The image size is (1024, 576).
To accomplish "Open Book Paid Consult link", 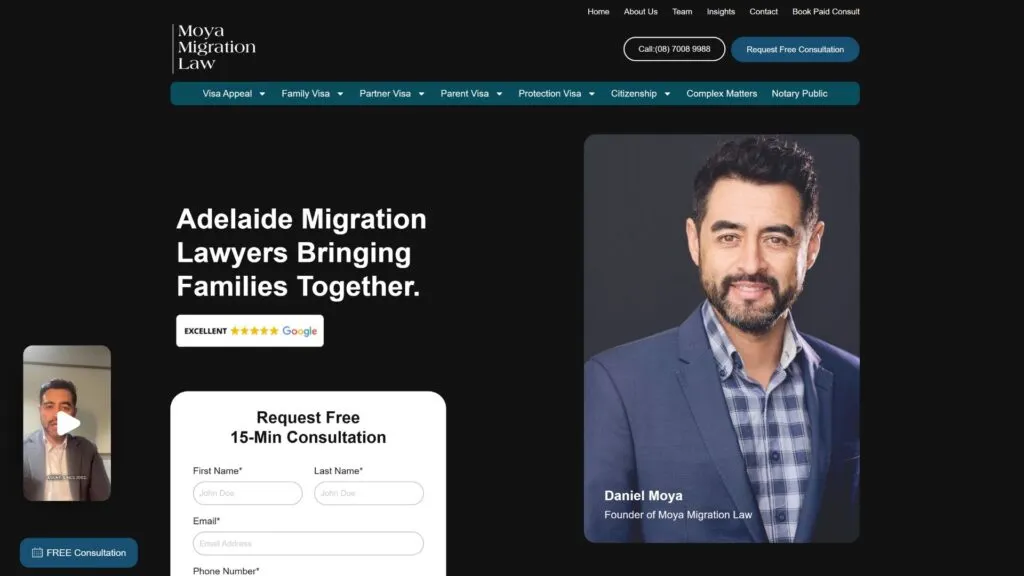I will tap(825, 12).
